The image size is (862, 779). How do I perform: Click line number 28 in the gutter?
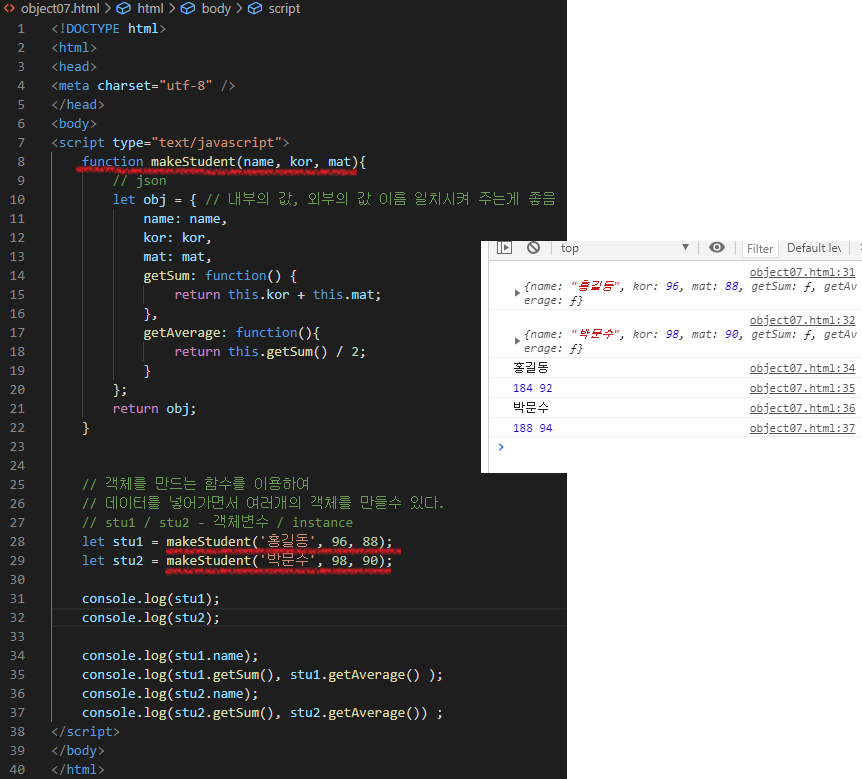coord(17,542)
